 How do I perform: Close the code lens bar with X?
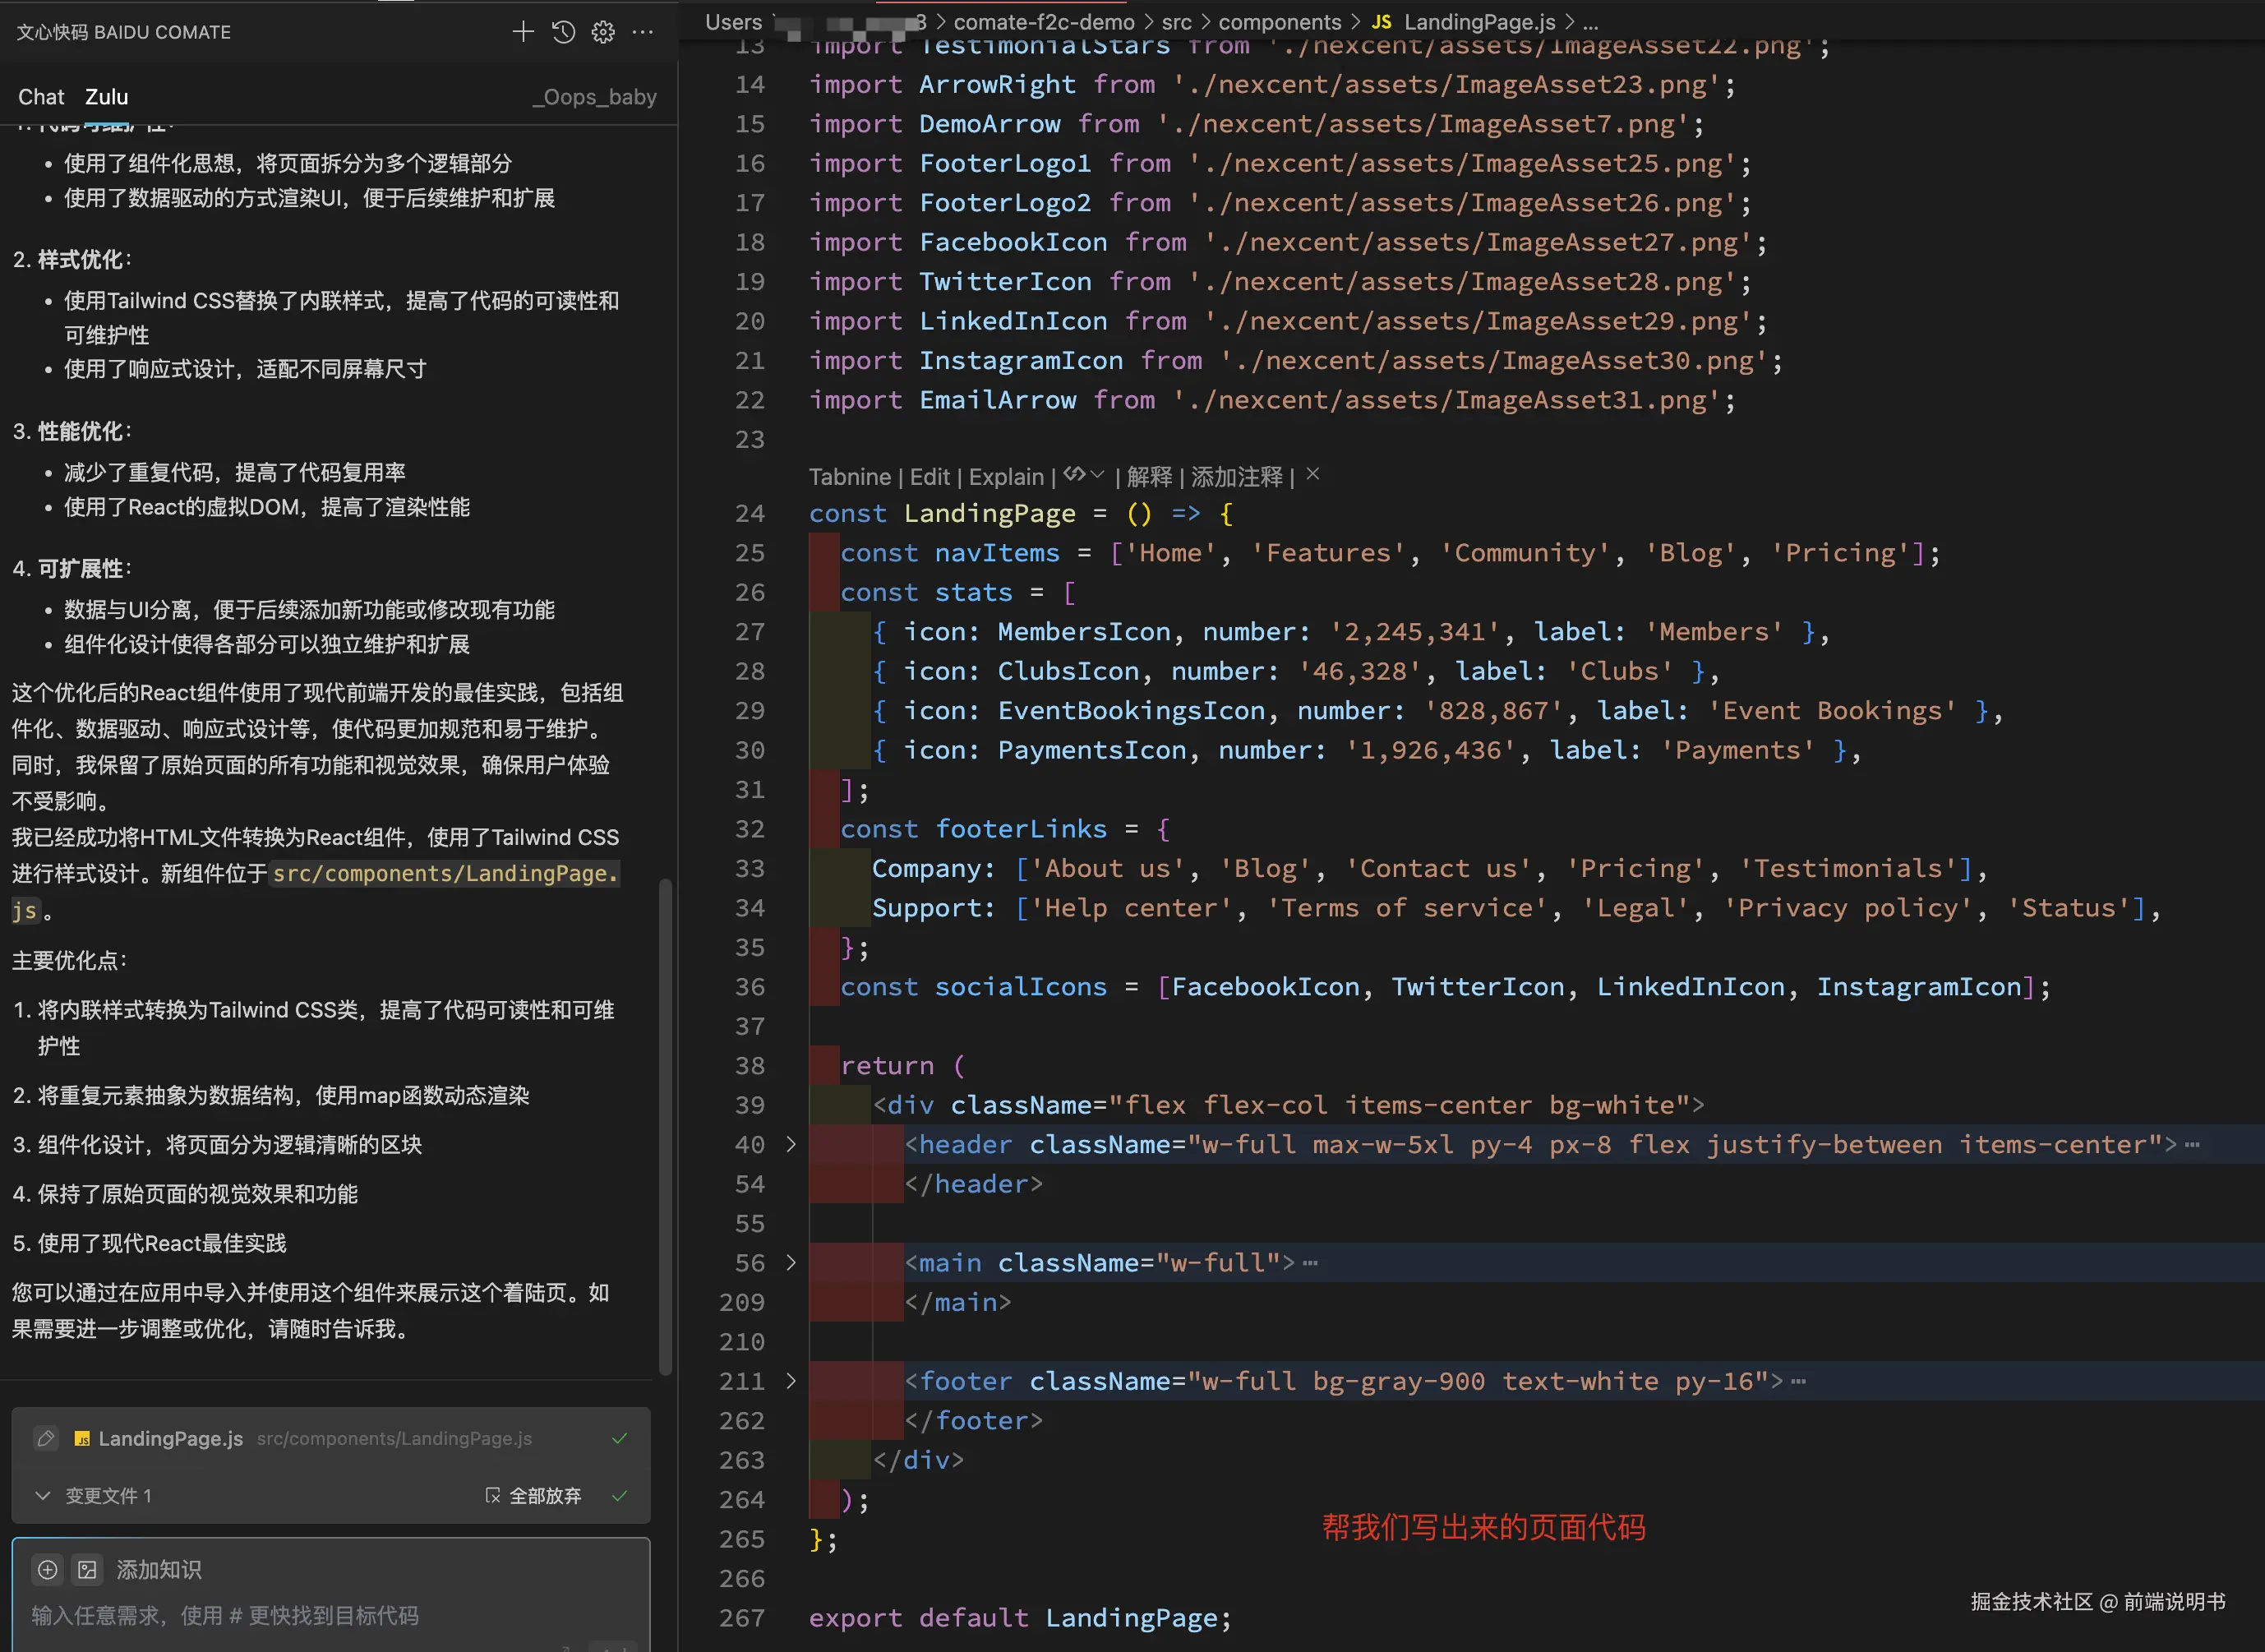coord(1313,474)
